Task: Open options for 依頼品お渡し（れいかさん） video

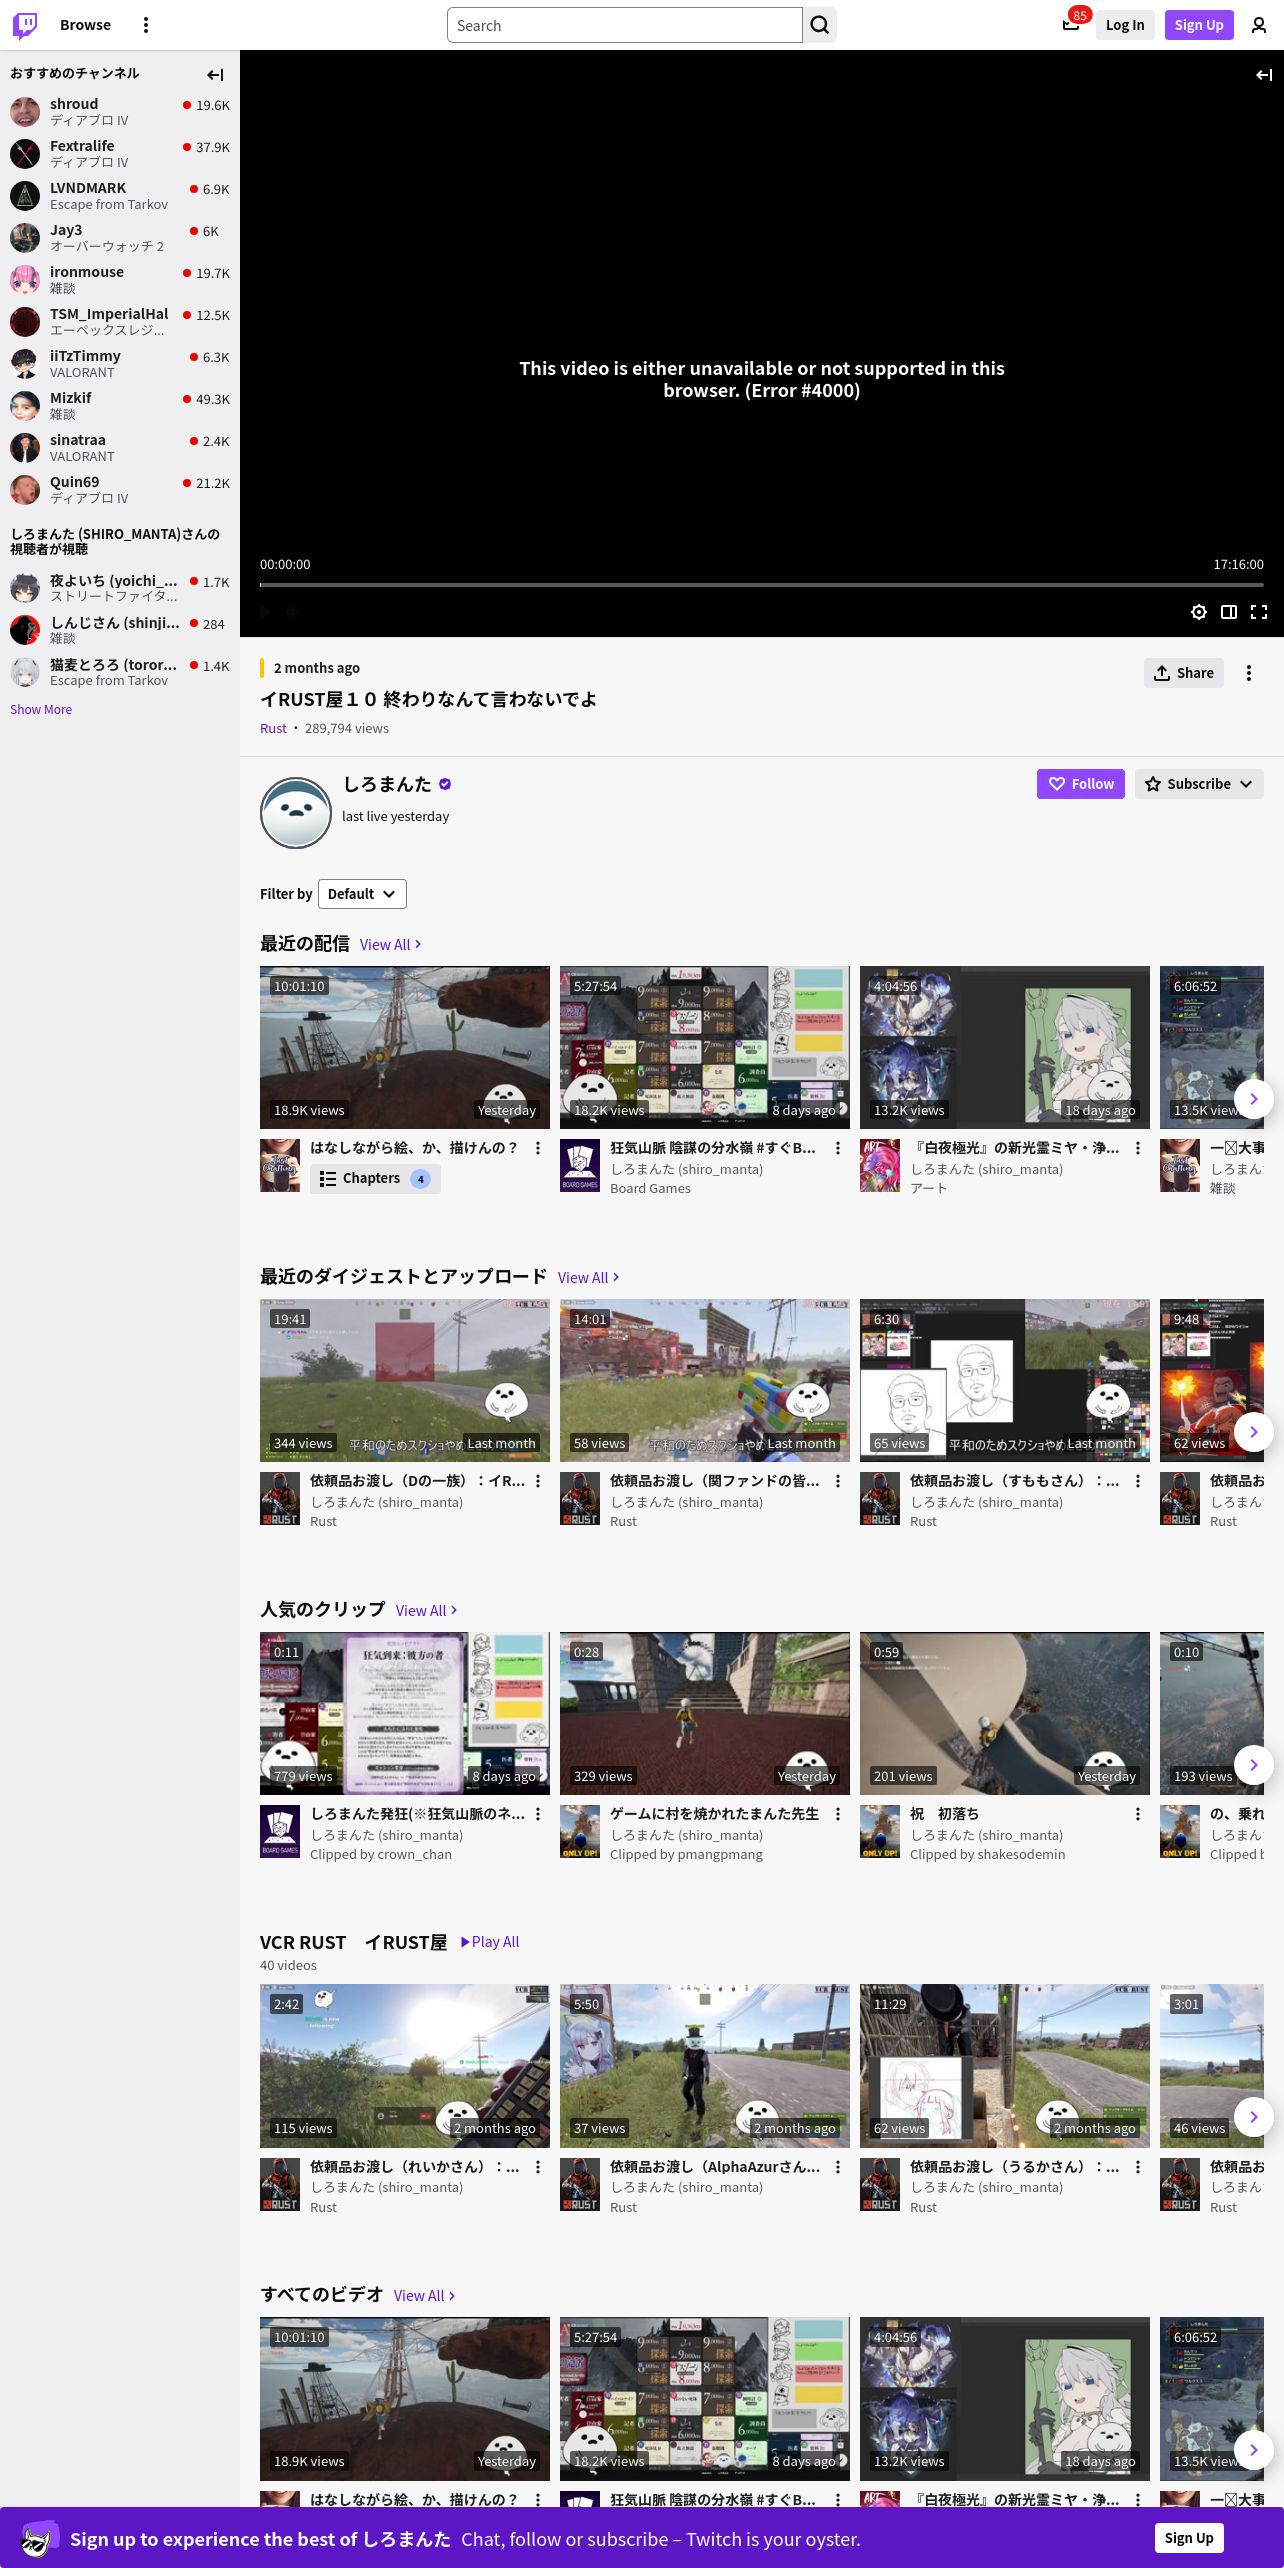Action: coord(538,2167)
